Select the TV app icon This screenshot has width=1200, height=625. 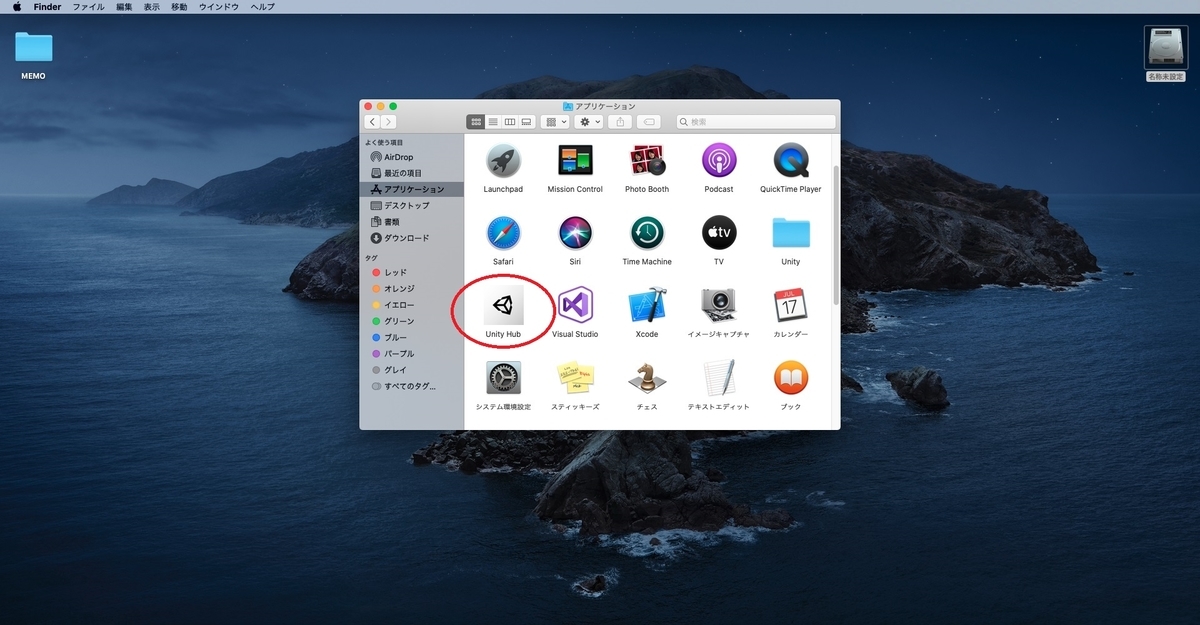(x=719, y=233)
